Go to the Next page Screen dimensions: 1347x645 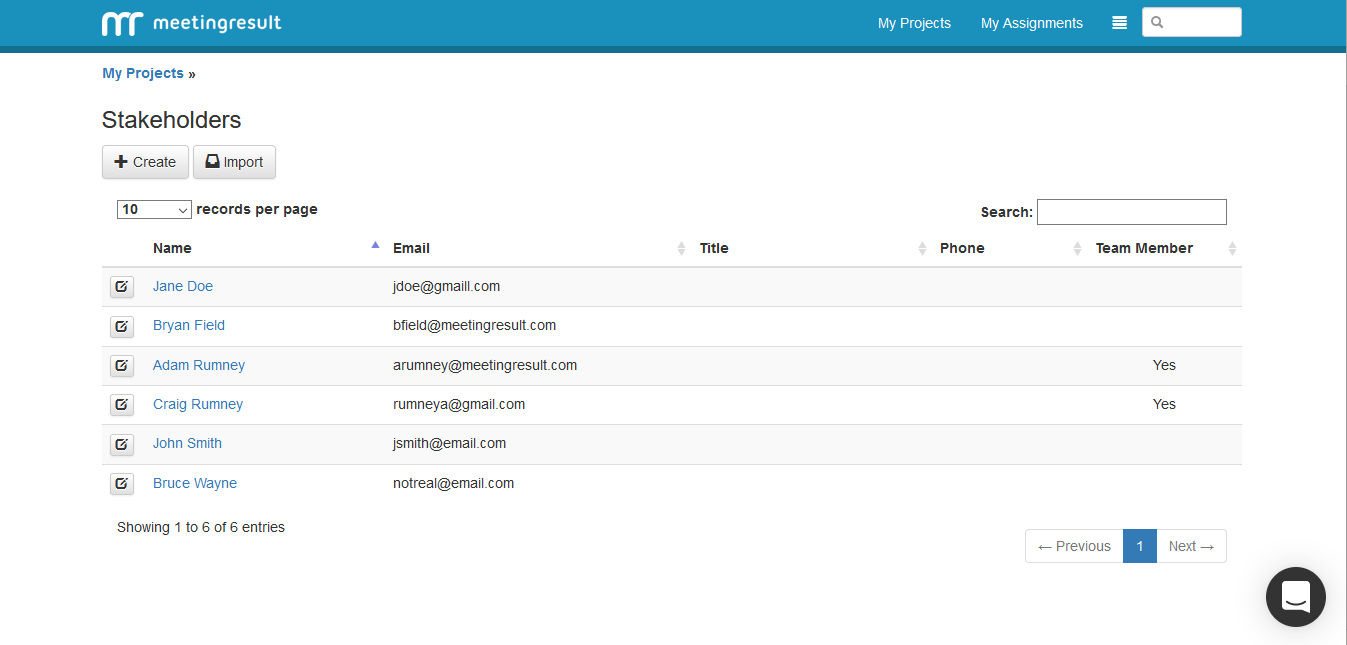coord(1190,546)
